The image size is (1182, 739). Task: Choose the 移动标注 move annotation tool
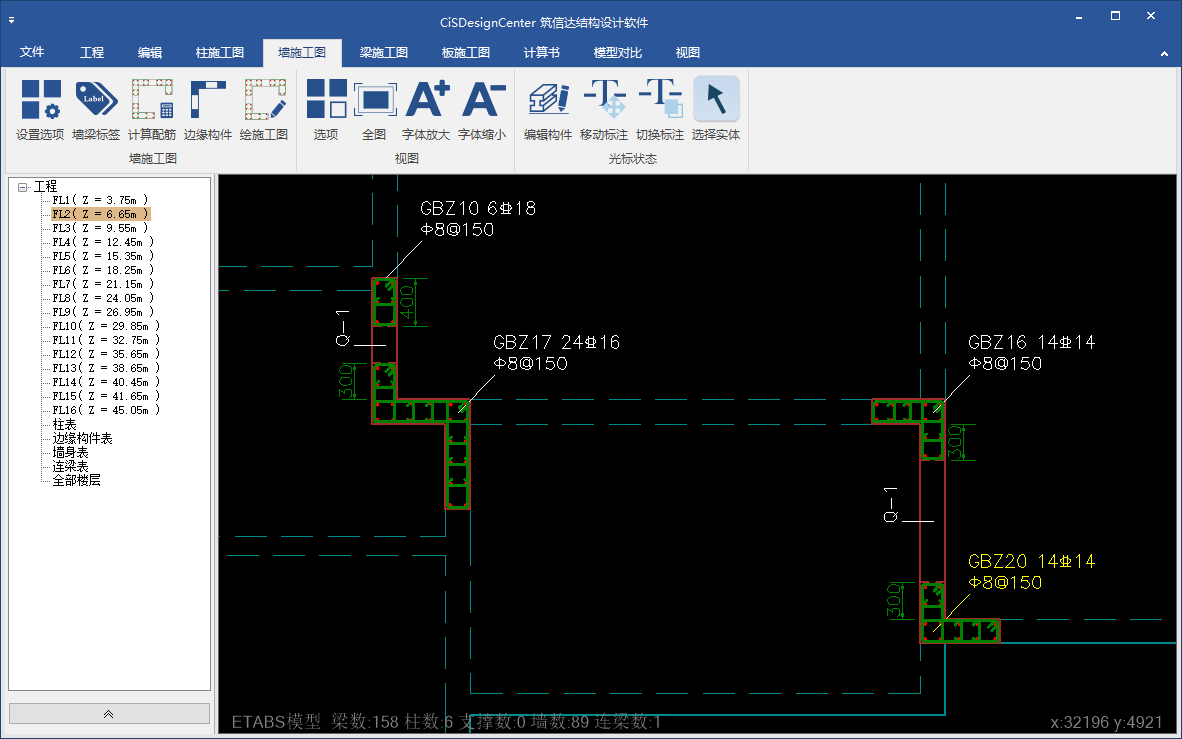coord(604,110)
